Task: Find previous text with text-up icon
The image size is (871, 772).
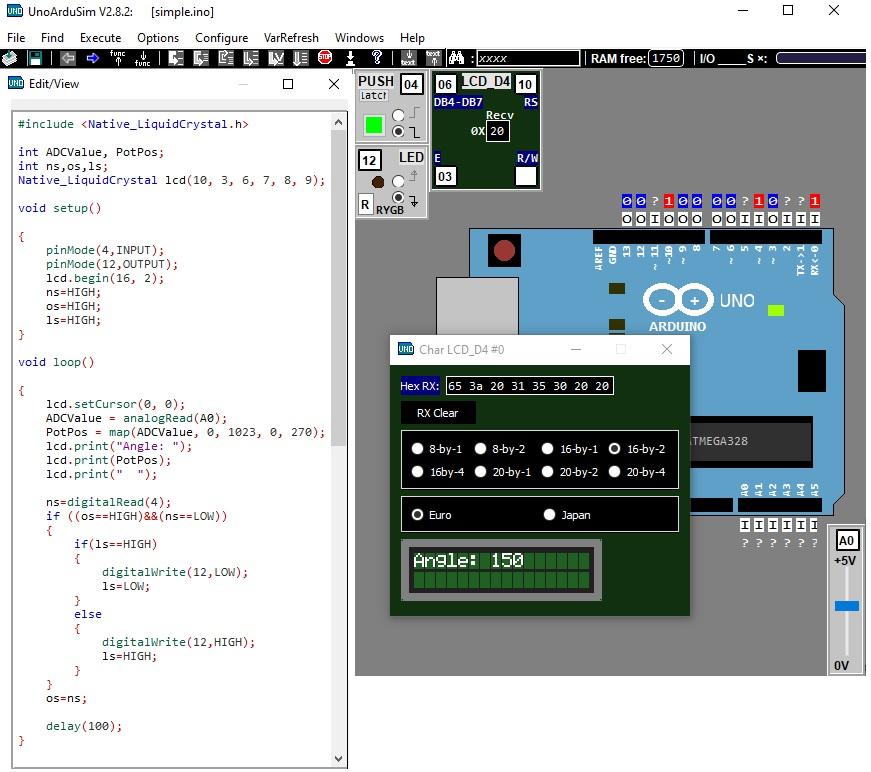Action: (433, 58)
